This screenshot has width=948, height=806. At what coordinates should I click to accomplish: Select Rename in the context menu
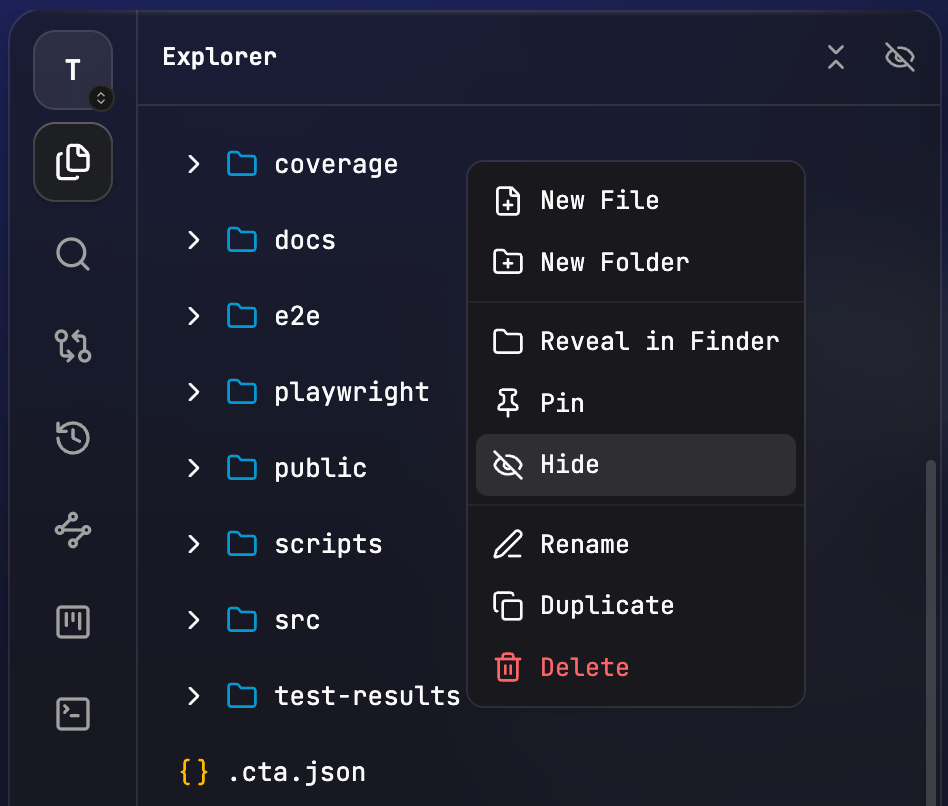tap(636, 545)
